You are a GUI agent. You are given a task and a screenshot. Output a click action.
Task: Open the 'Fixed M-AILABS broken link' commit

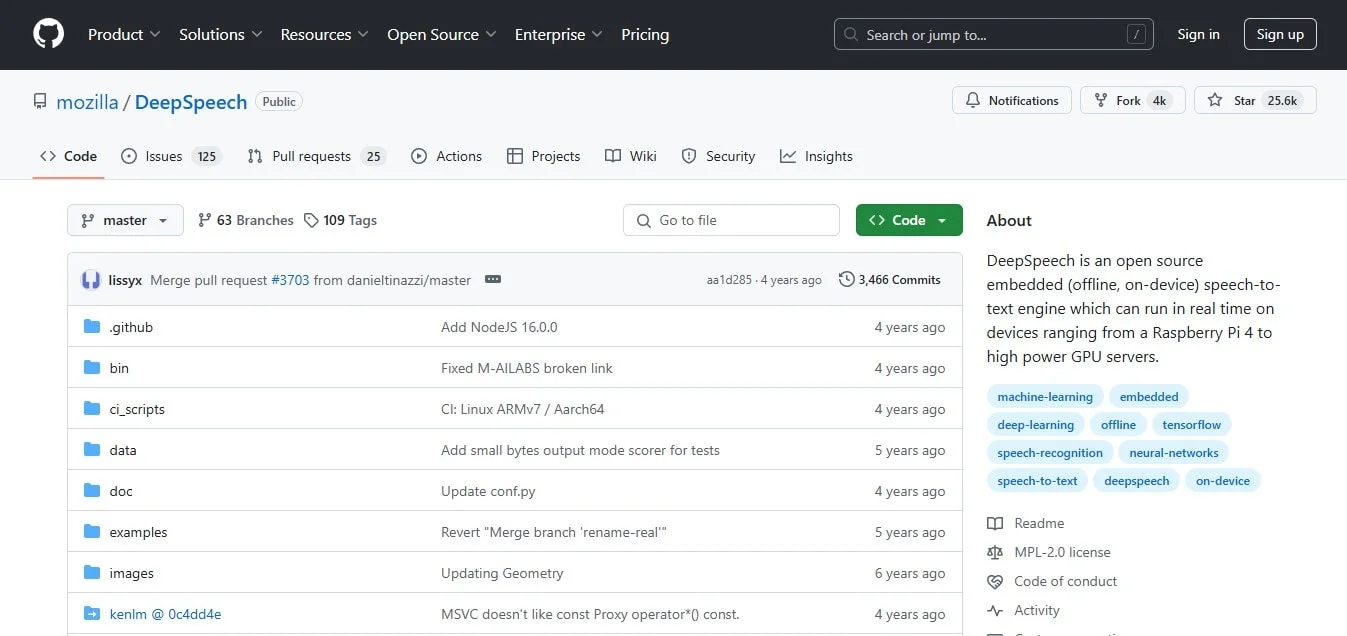527,368
